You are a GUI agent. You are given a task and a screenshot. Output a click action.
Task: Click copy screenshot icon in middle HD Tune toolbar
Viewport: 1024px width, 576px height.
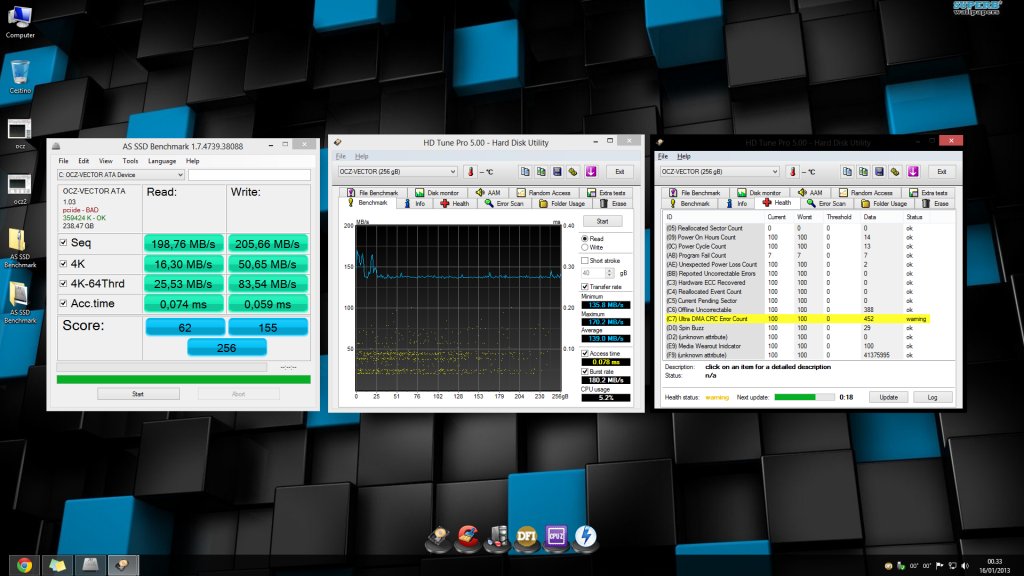(x=541, y=172)
